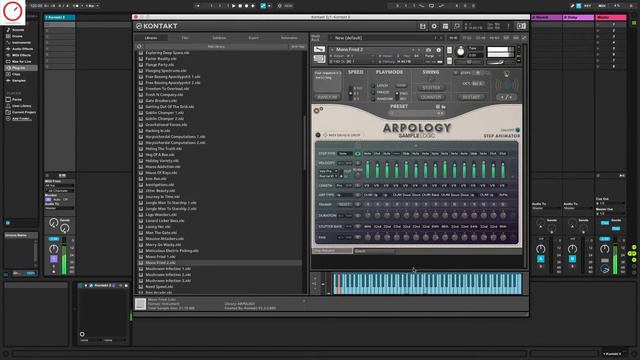
Task: Switch to Expert tab in Kontakt browser
Action: tap(253, 38)
